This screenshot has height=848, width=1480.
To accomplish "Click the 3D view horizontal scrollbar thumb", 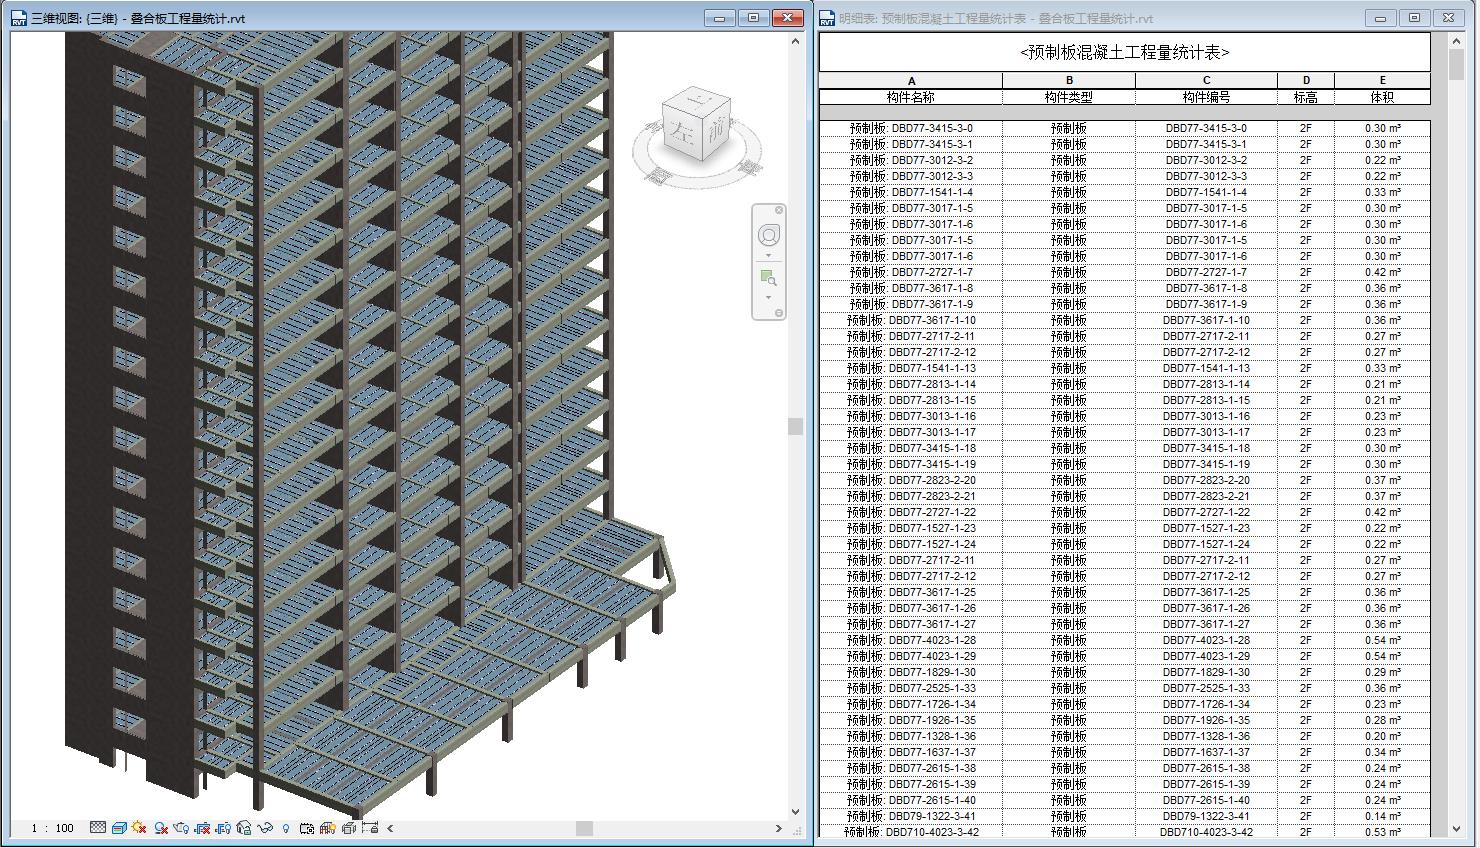I will (585, 828).
